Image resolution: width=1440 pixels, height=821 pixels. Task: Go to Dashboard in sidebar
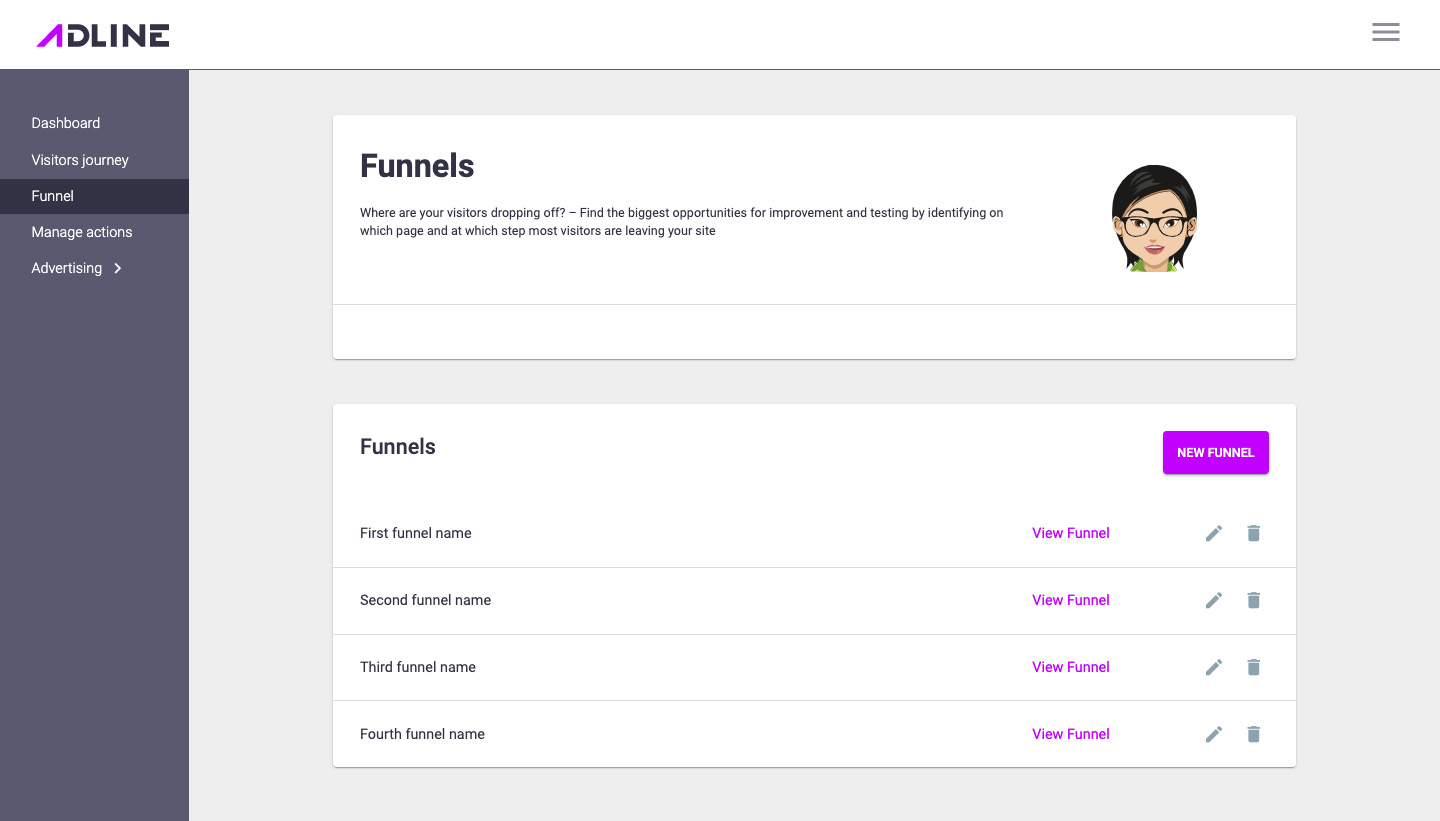pyautogui.click(x=66, y=123)
